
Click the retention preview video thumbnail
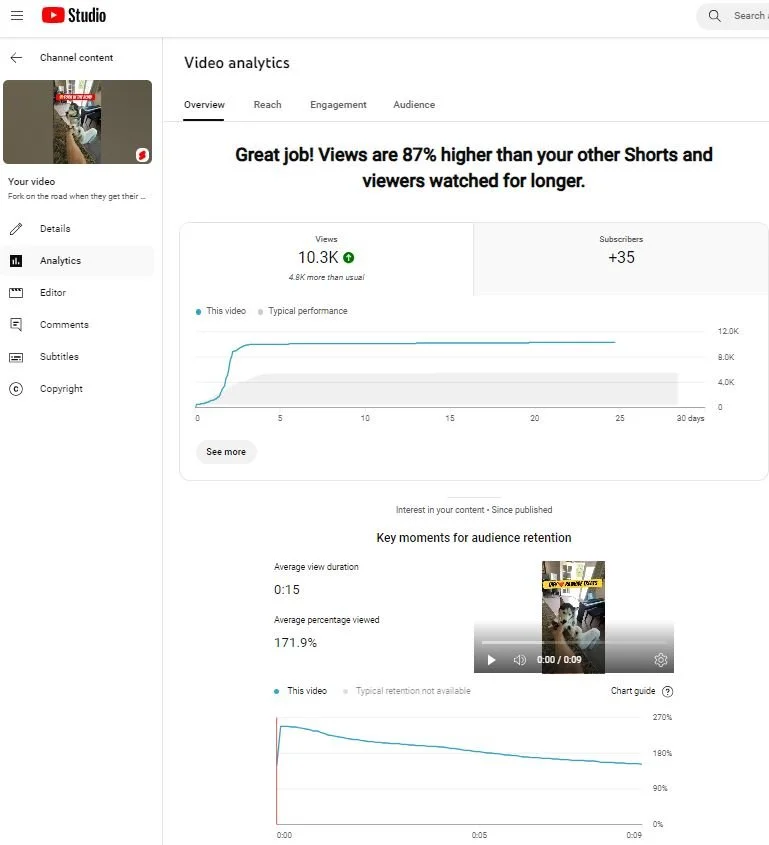(x=573, y=617)
